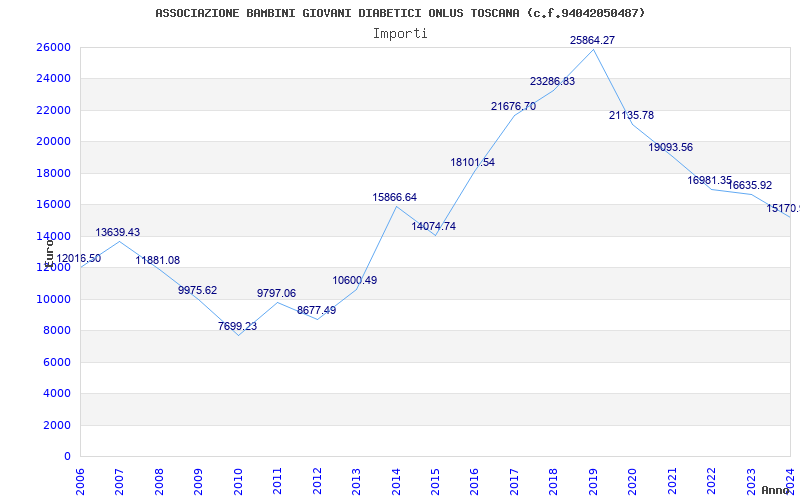
Task: Click the y-axis value 16000
Action: [x=53, y=204]
